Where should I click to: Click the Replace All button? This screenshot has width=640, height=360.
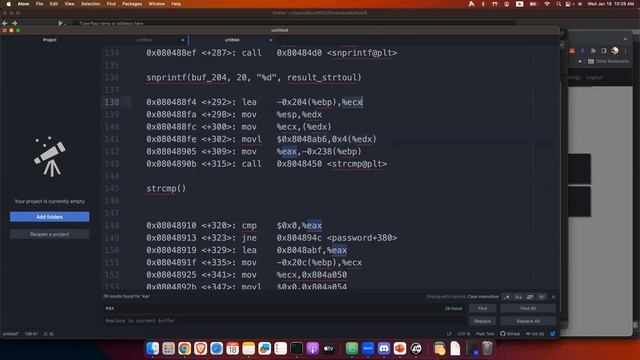click(528, 321)
